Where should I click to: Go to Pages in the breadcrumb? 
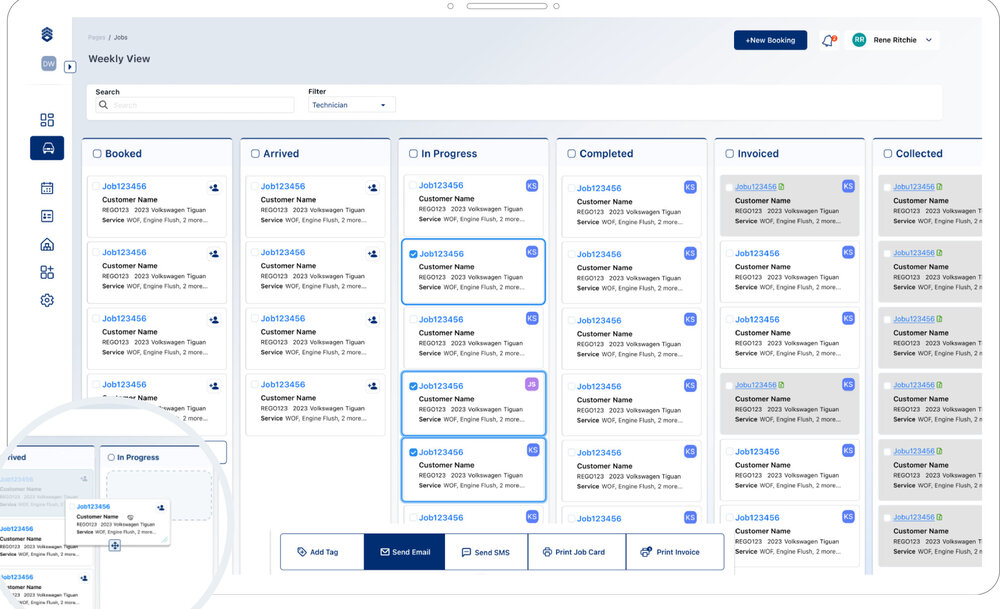pyautogui.click(x=96, y=38)
